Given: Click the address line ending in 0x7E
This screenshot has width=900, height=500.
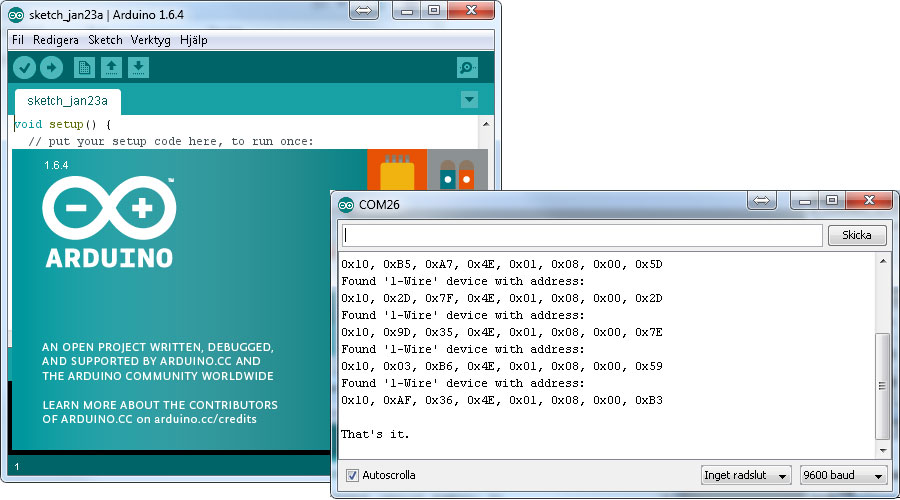Looking at the screenshot, I should (x=502, y=332).
